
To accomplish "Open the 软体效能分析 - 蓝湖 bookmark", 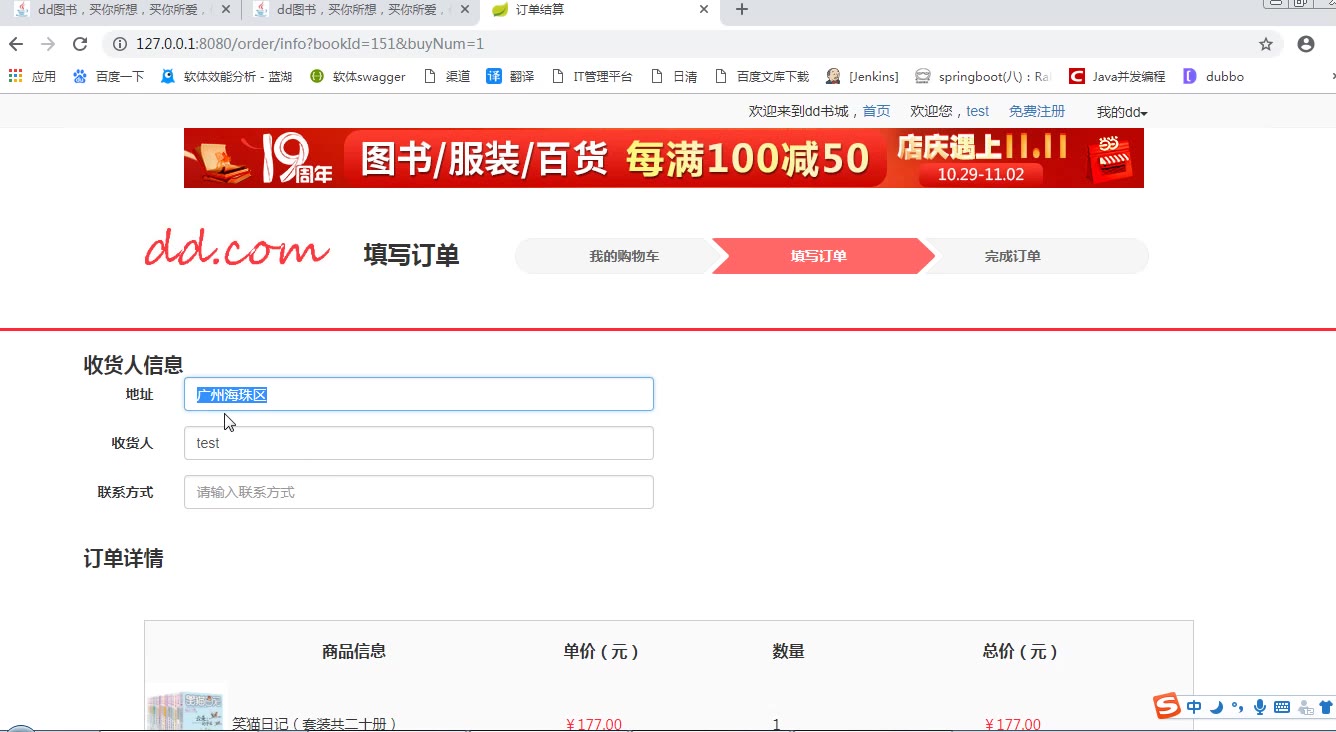I will [226, 76].
